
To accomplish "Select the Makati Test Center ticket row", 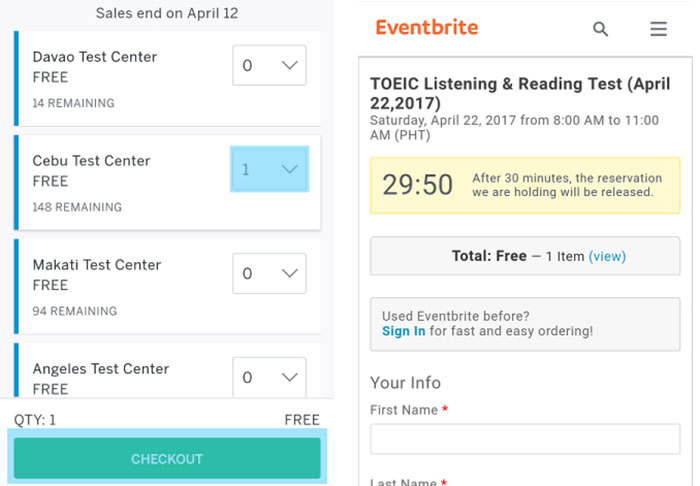I will tap(167, 287).
